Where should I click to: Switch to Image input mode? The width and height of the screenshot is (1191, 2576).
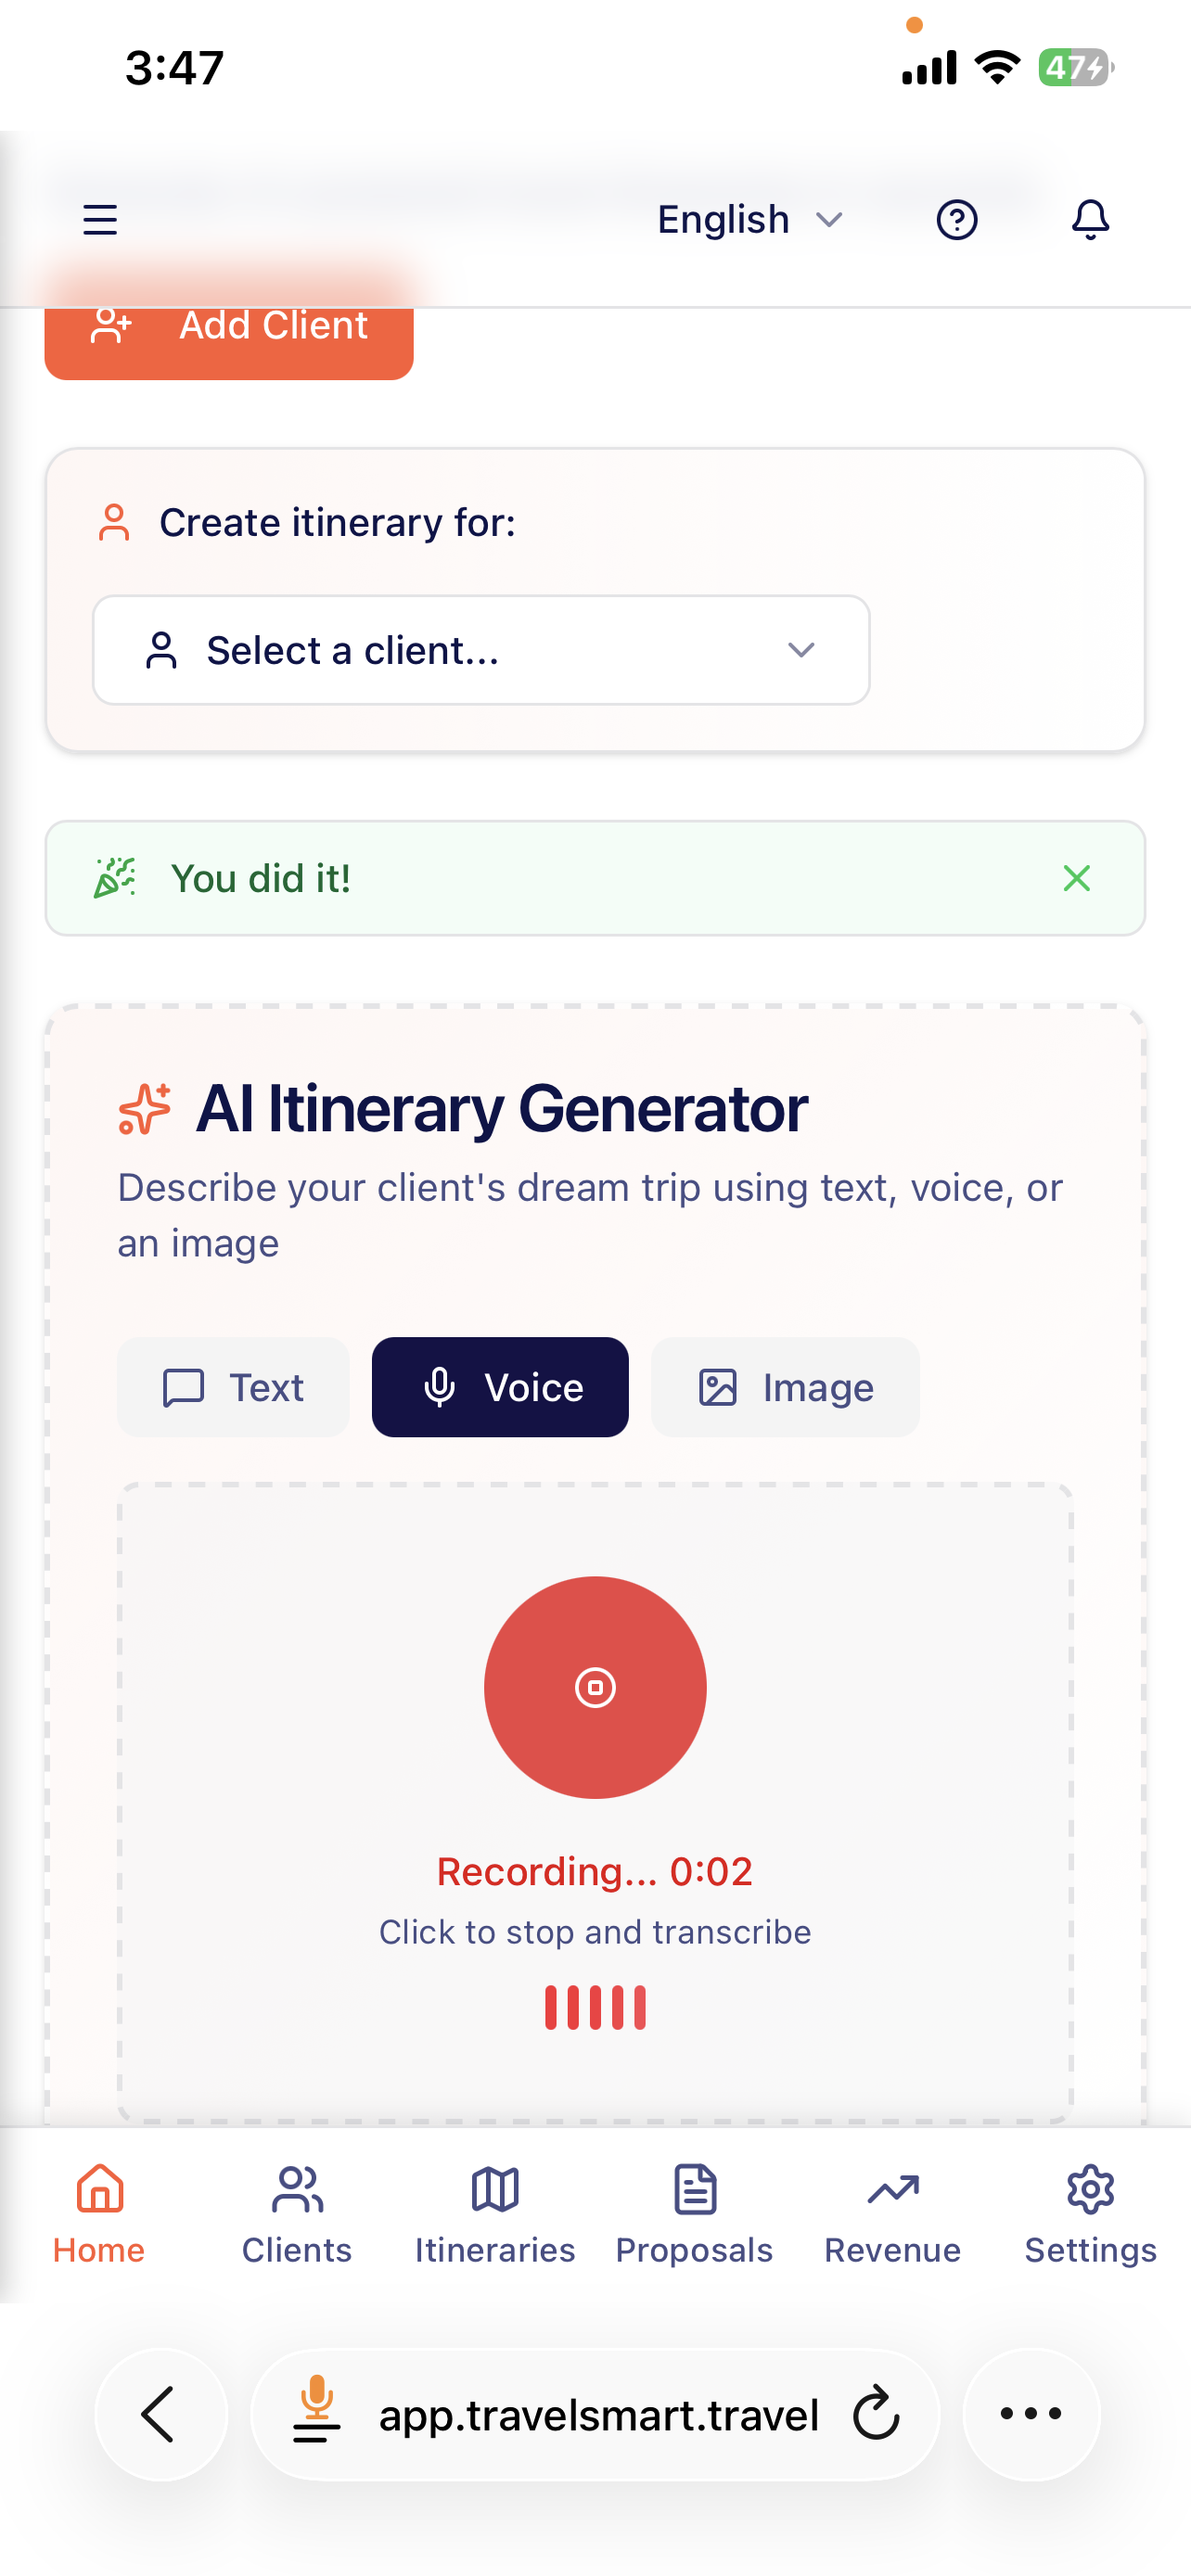784,1387
